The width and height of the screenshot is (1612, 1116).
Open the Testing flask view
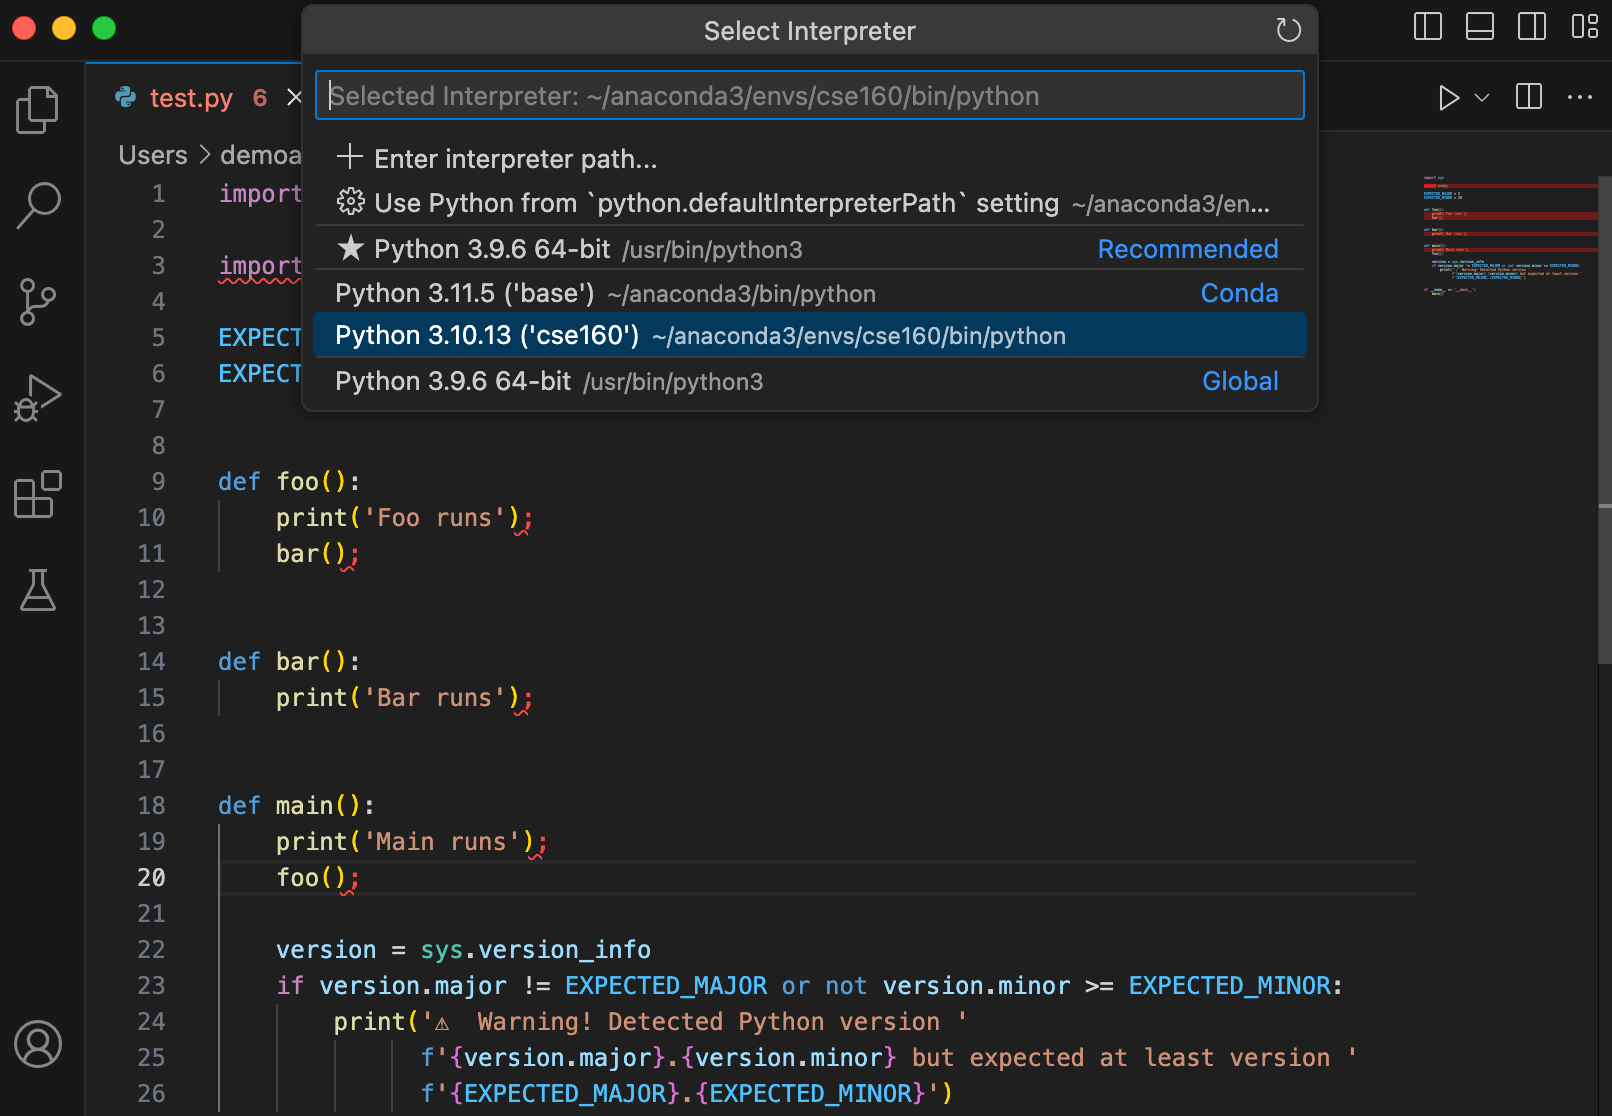[38, 590]
